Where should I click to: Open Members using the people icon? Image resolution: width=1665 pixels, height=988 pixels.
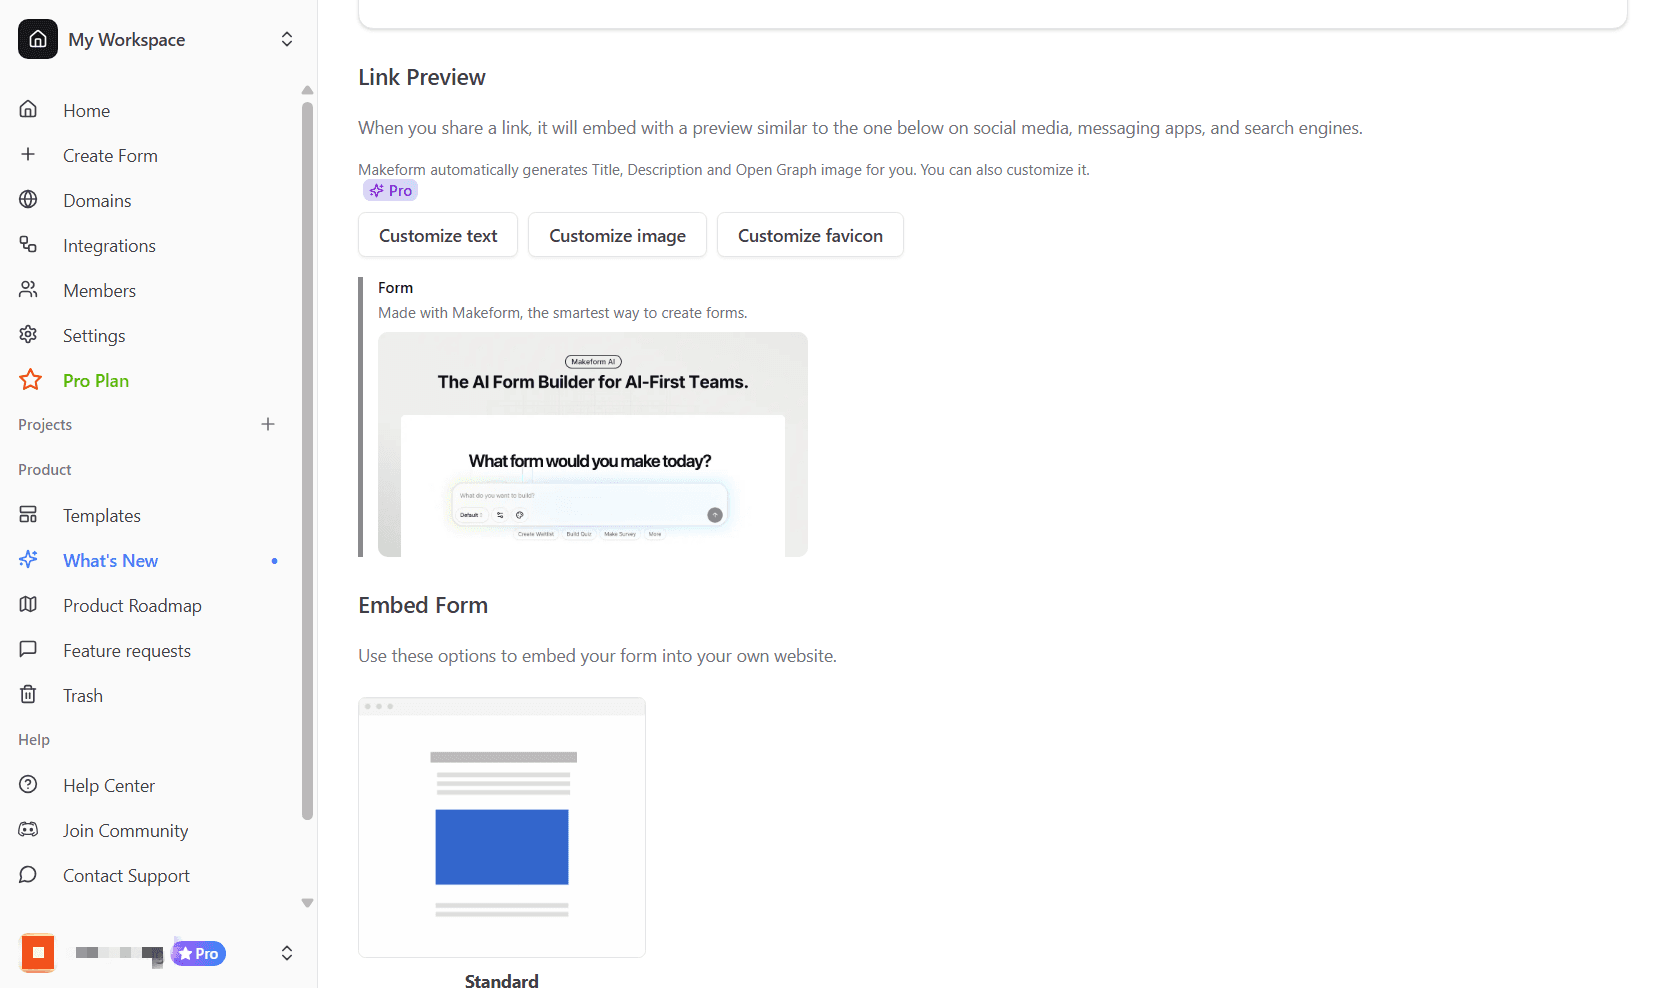pyautogui.click(x=28, y=290)
